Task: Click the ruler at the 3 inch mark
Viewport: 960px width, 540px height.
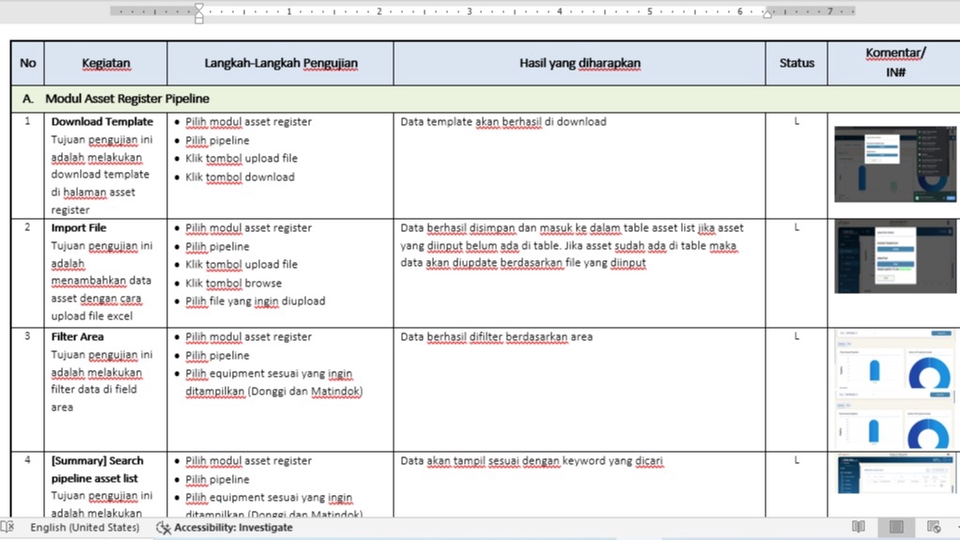Action: coord(470,11)
